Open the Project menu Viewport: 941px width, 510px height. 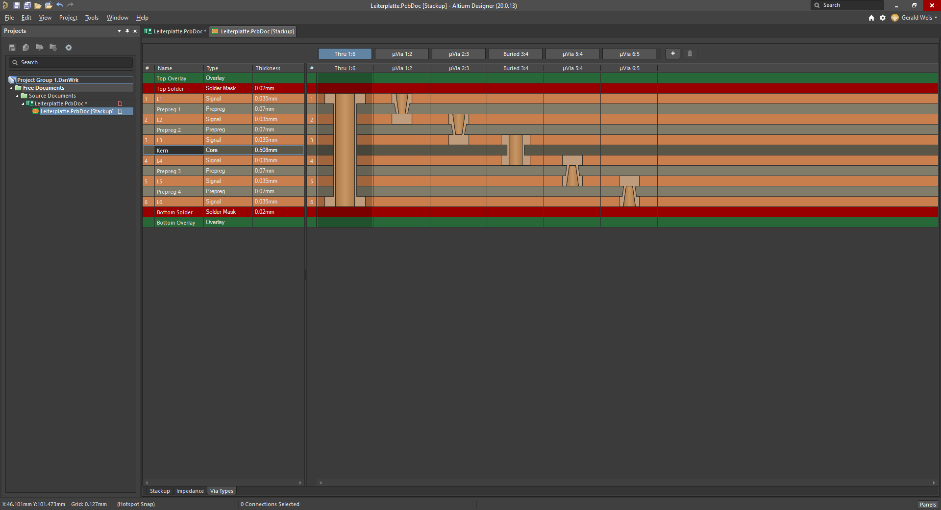[x=68, y=18]
